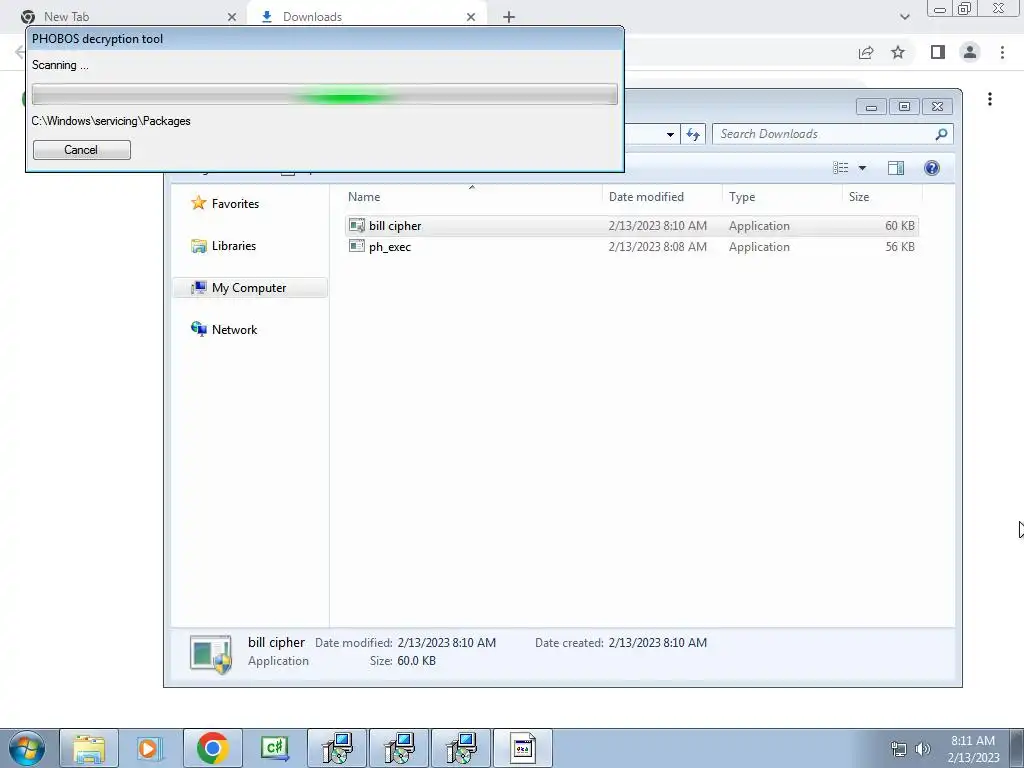Change the view with the views icon
Image resolution: width=1024 pixels, height=768 pixels.
tap(840, 168)
